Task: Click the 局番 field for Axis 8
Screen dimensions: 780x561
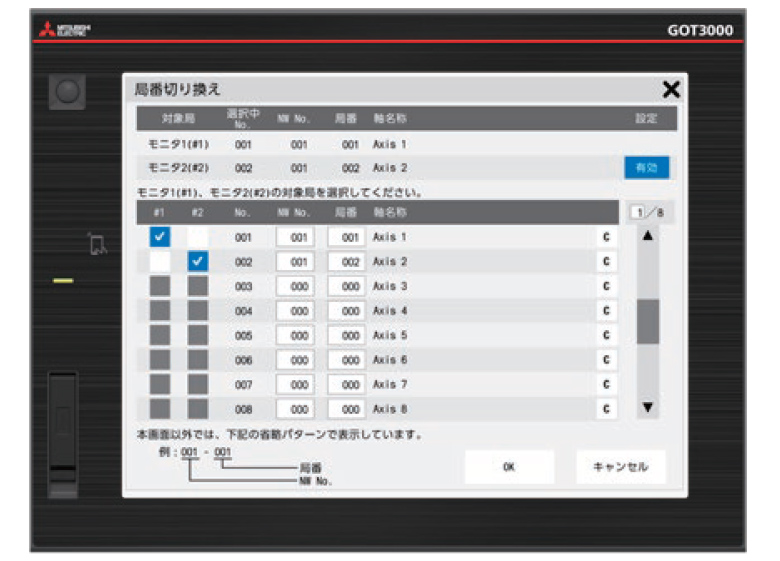Action: point(347,409)
